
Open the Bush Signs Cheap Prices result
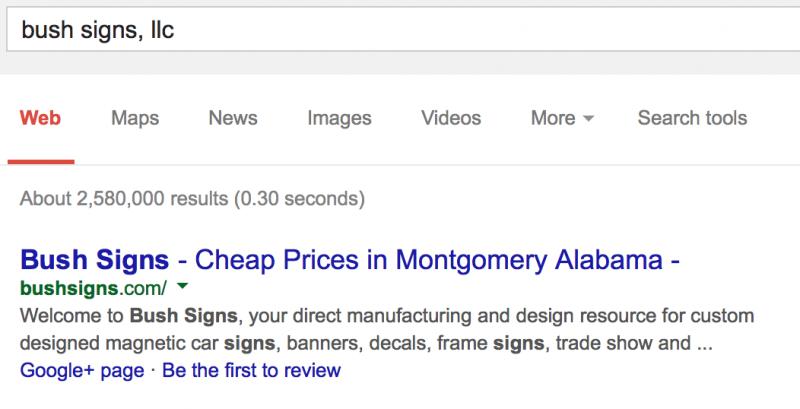(349, 260)
